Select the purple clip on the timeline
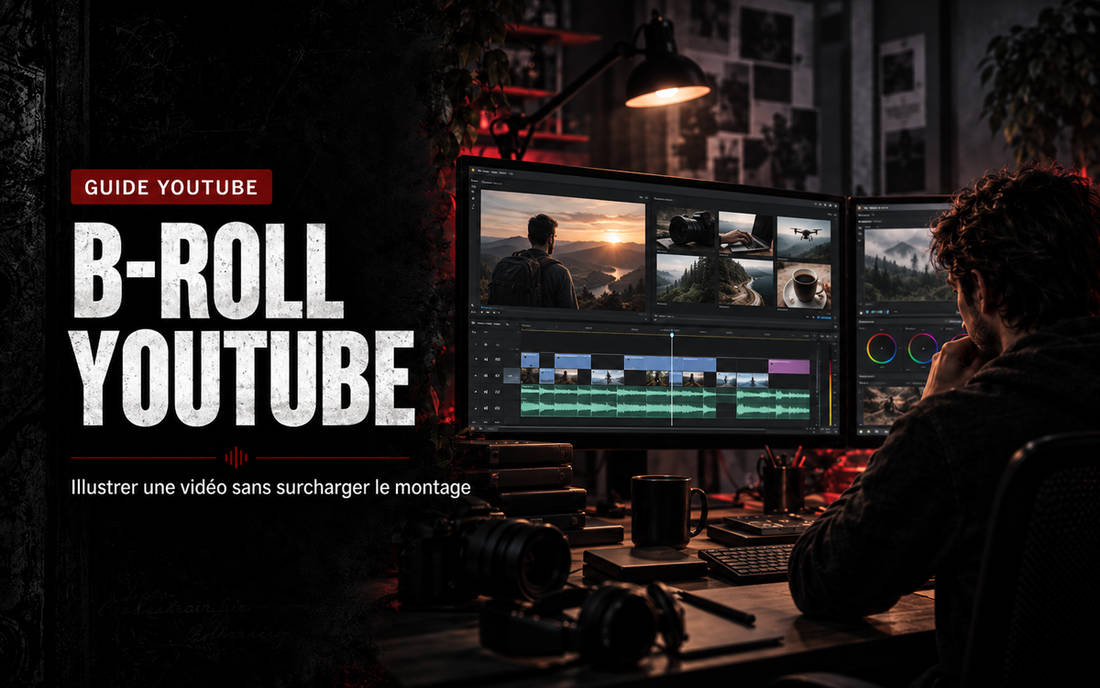Viewport: 1100px width, 688px height. click(789, 366)
